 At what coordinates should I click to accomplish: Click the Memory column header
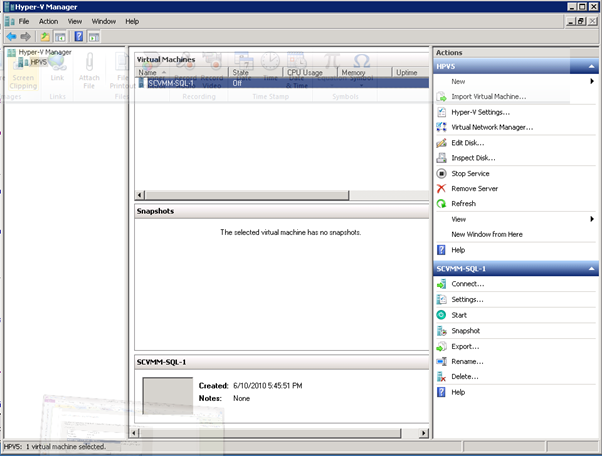coord(365,72)
